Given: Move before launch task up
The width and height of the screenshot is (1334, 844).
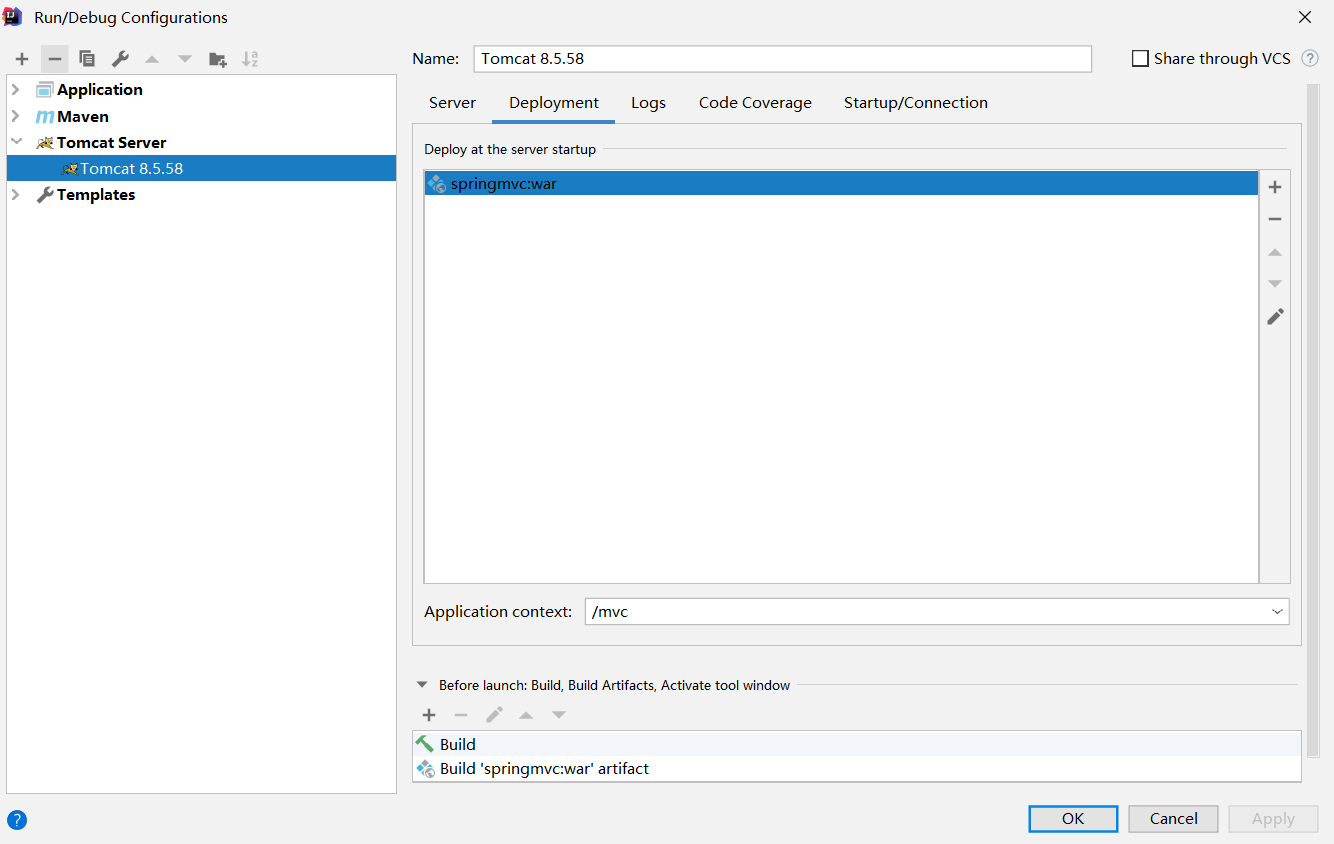Looking at the screenshot, I should pos(526,715).
